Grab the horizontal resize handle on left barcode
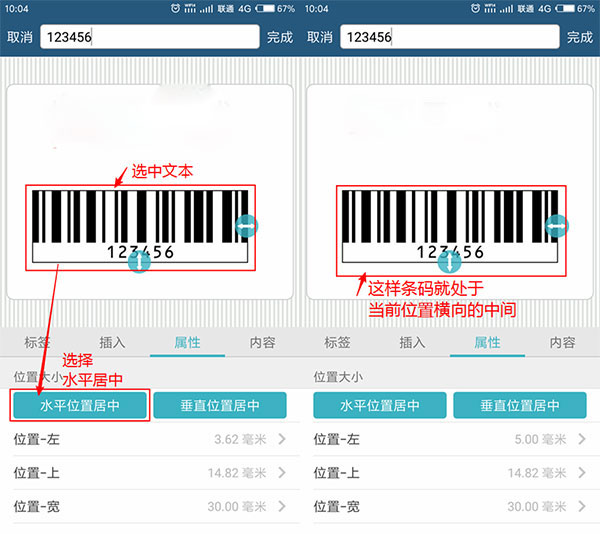 point(246,226)
